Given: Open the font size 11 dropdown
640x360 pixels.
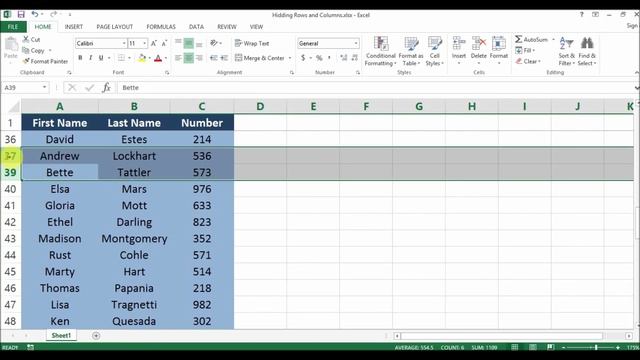Looking at the screenshot, I should 144,43.
